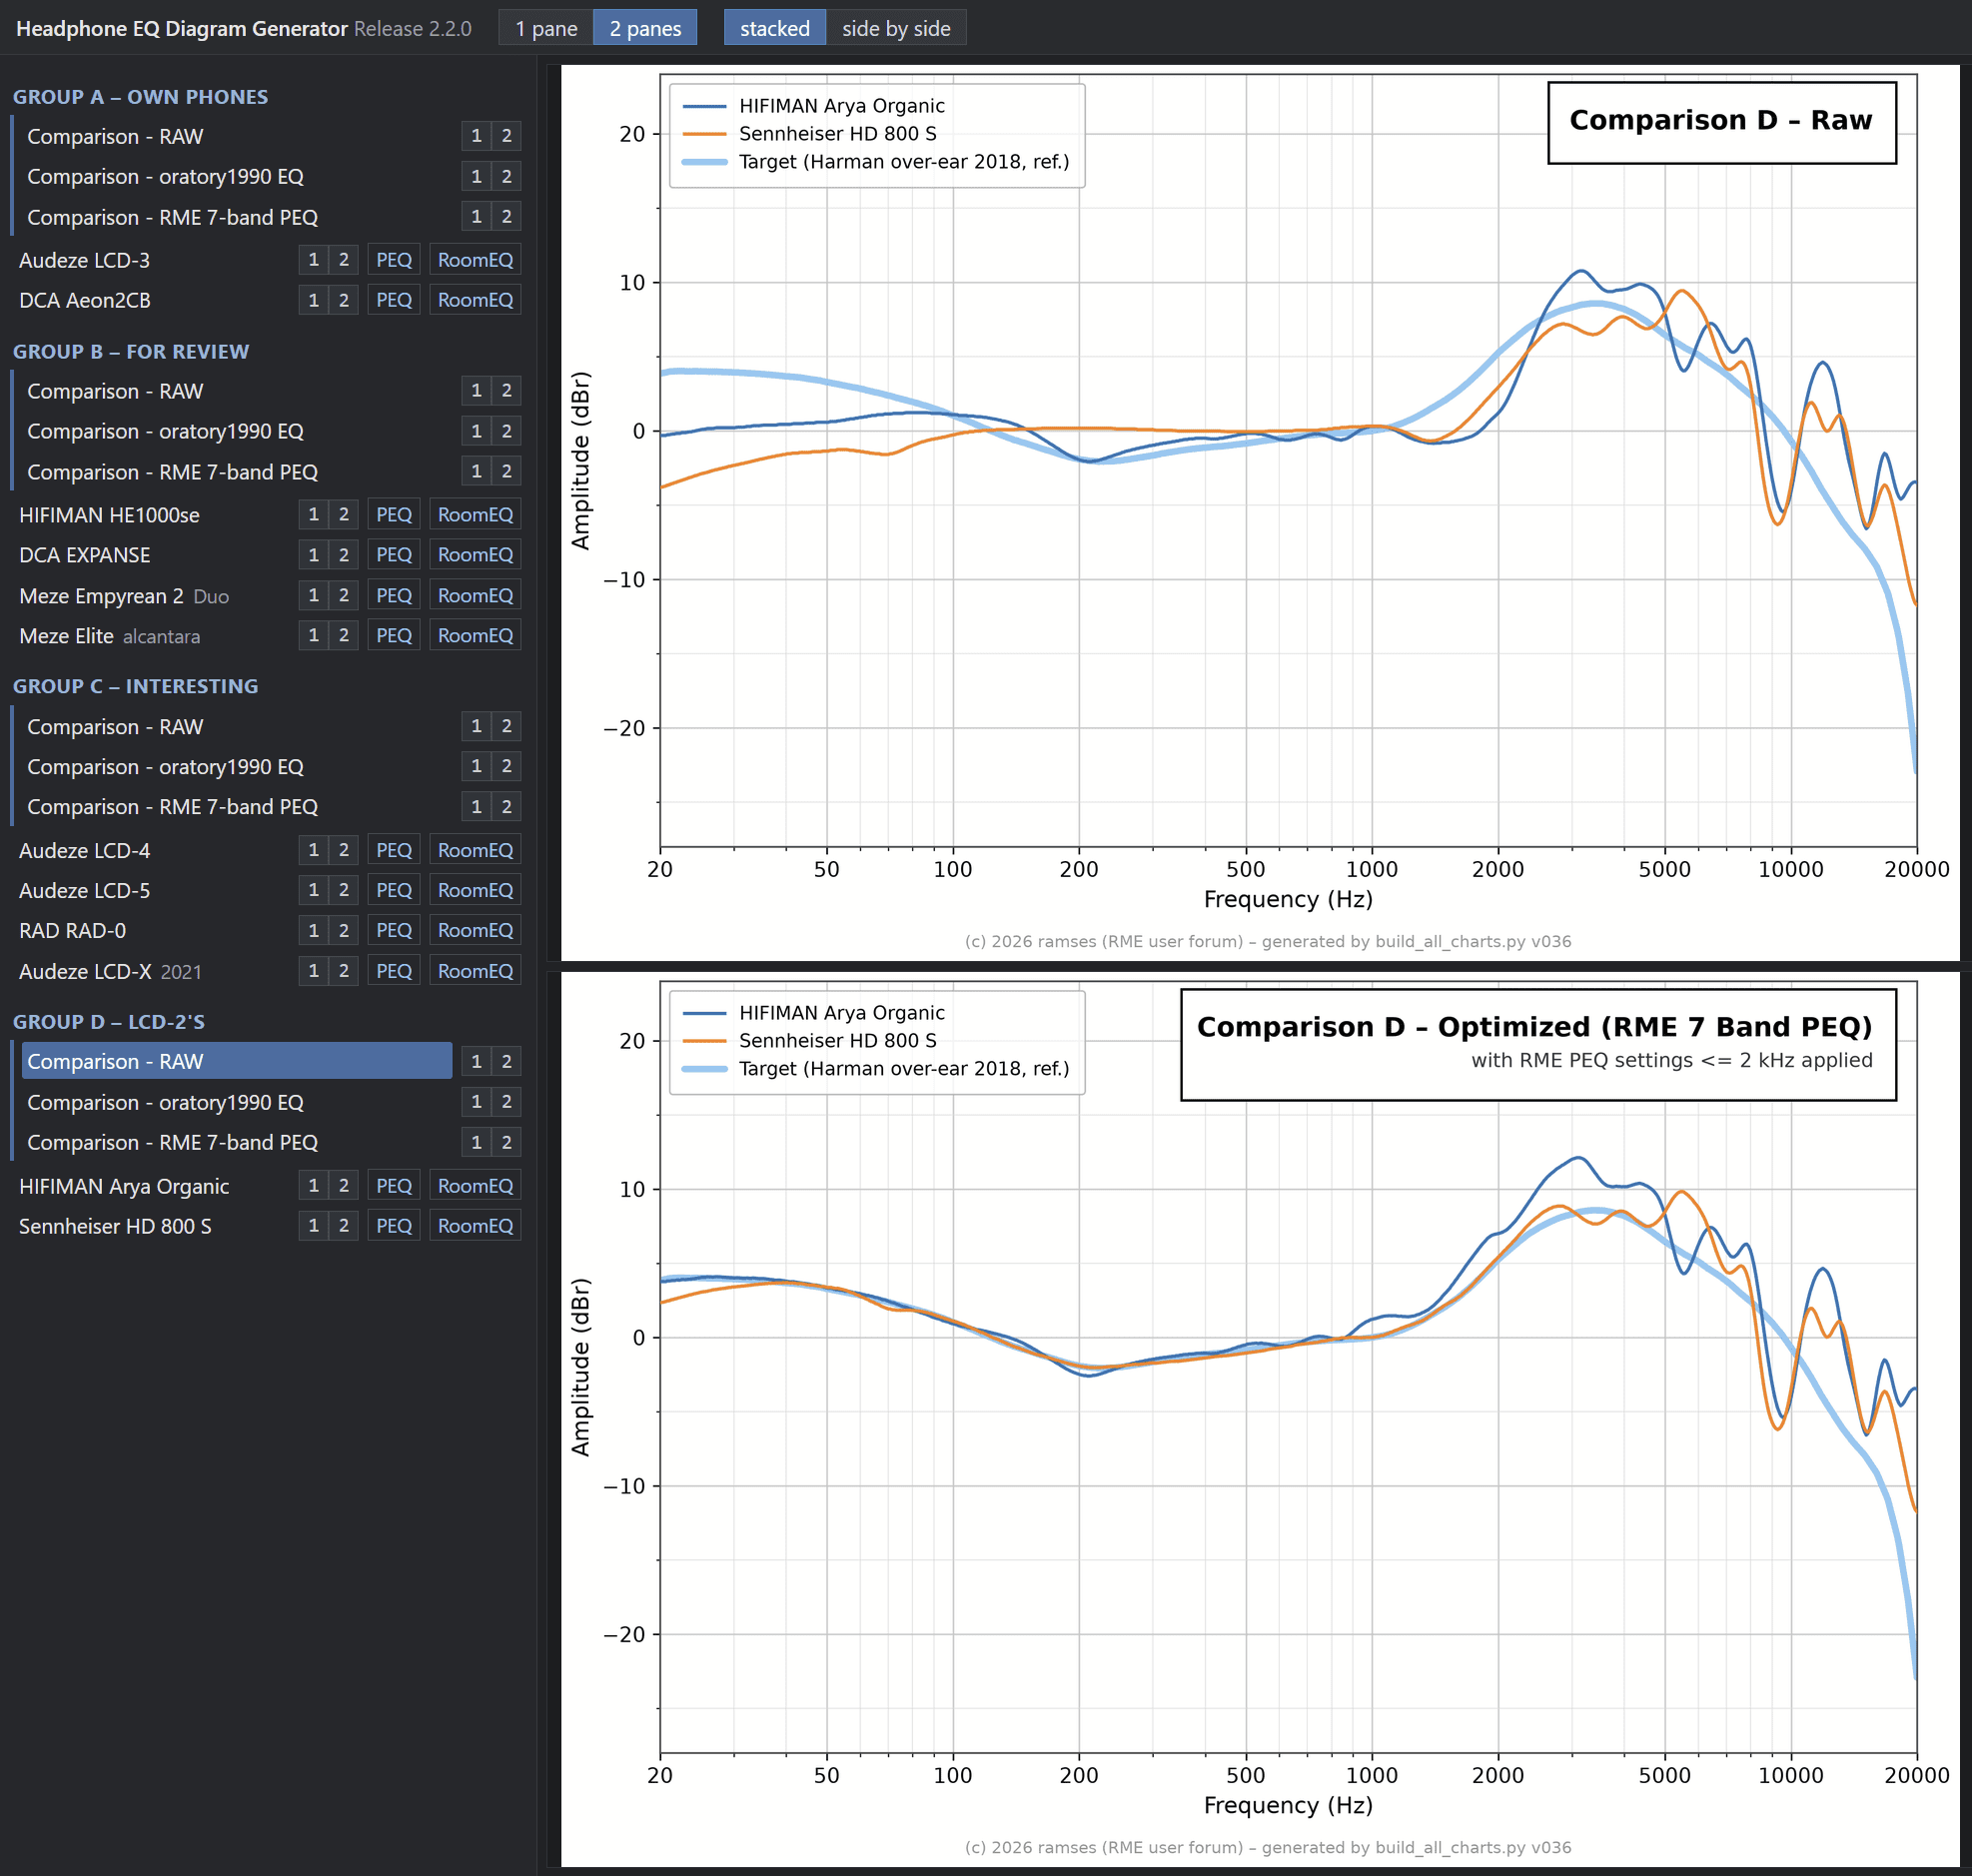Open PEQ for Audeze LCD-X

394,972
